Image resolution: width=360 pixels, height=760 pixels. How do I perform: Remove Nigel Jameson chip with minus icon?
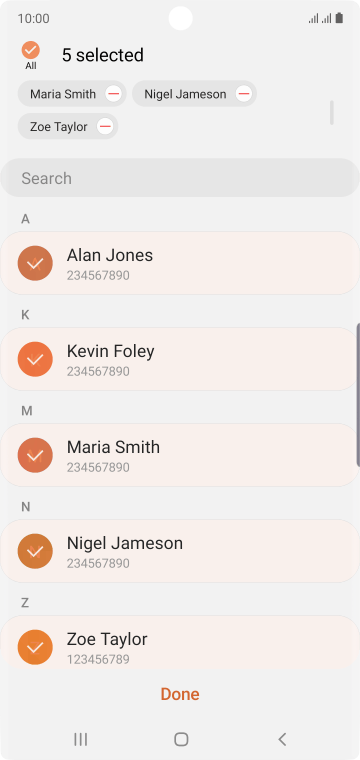(244, 94)
